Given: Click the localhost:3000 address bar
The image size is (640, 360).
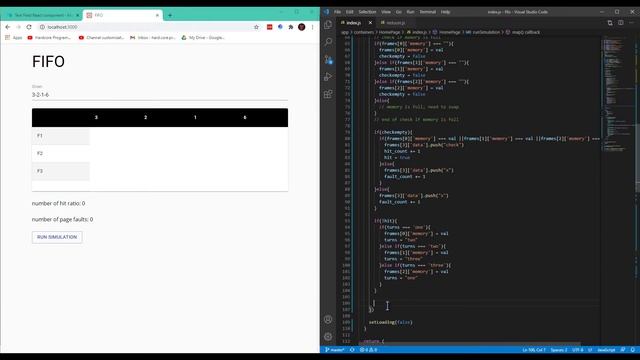Looking at the screenshot, I should point(147,27).
